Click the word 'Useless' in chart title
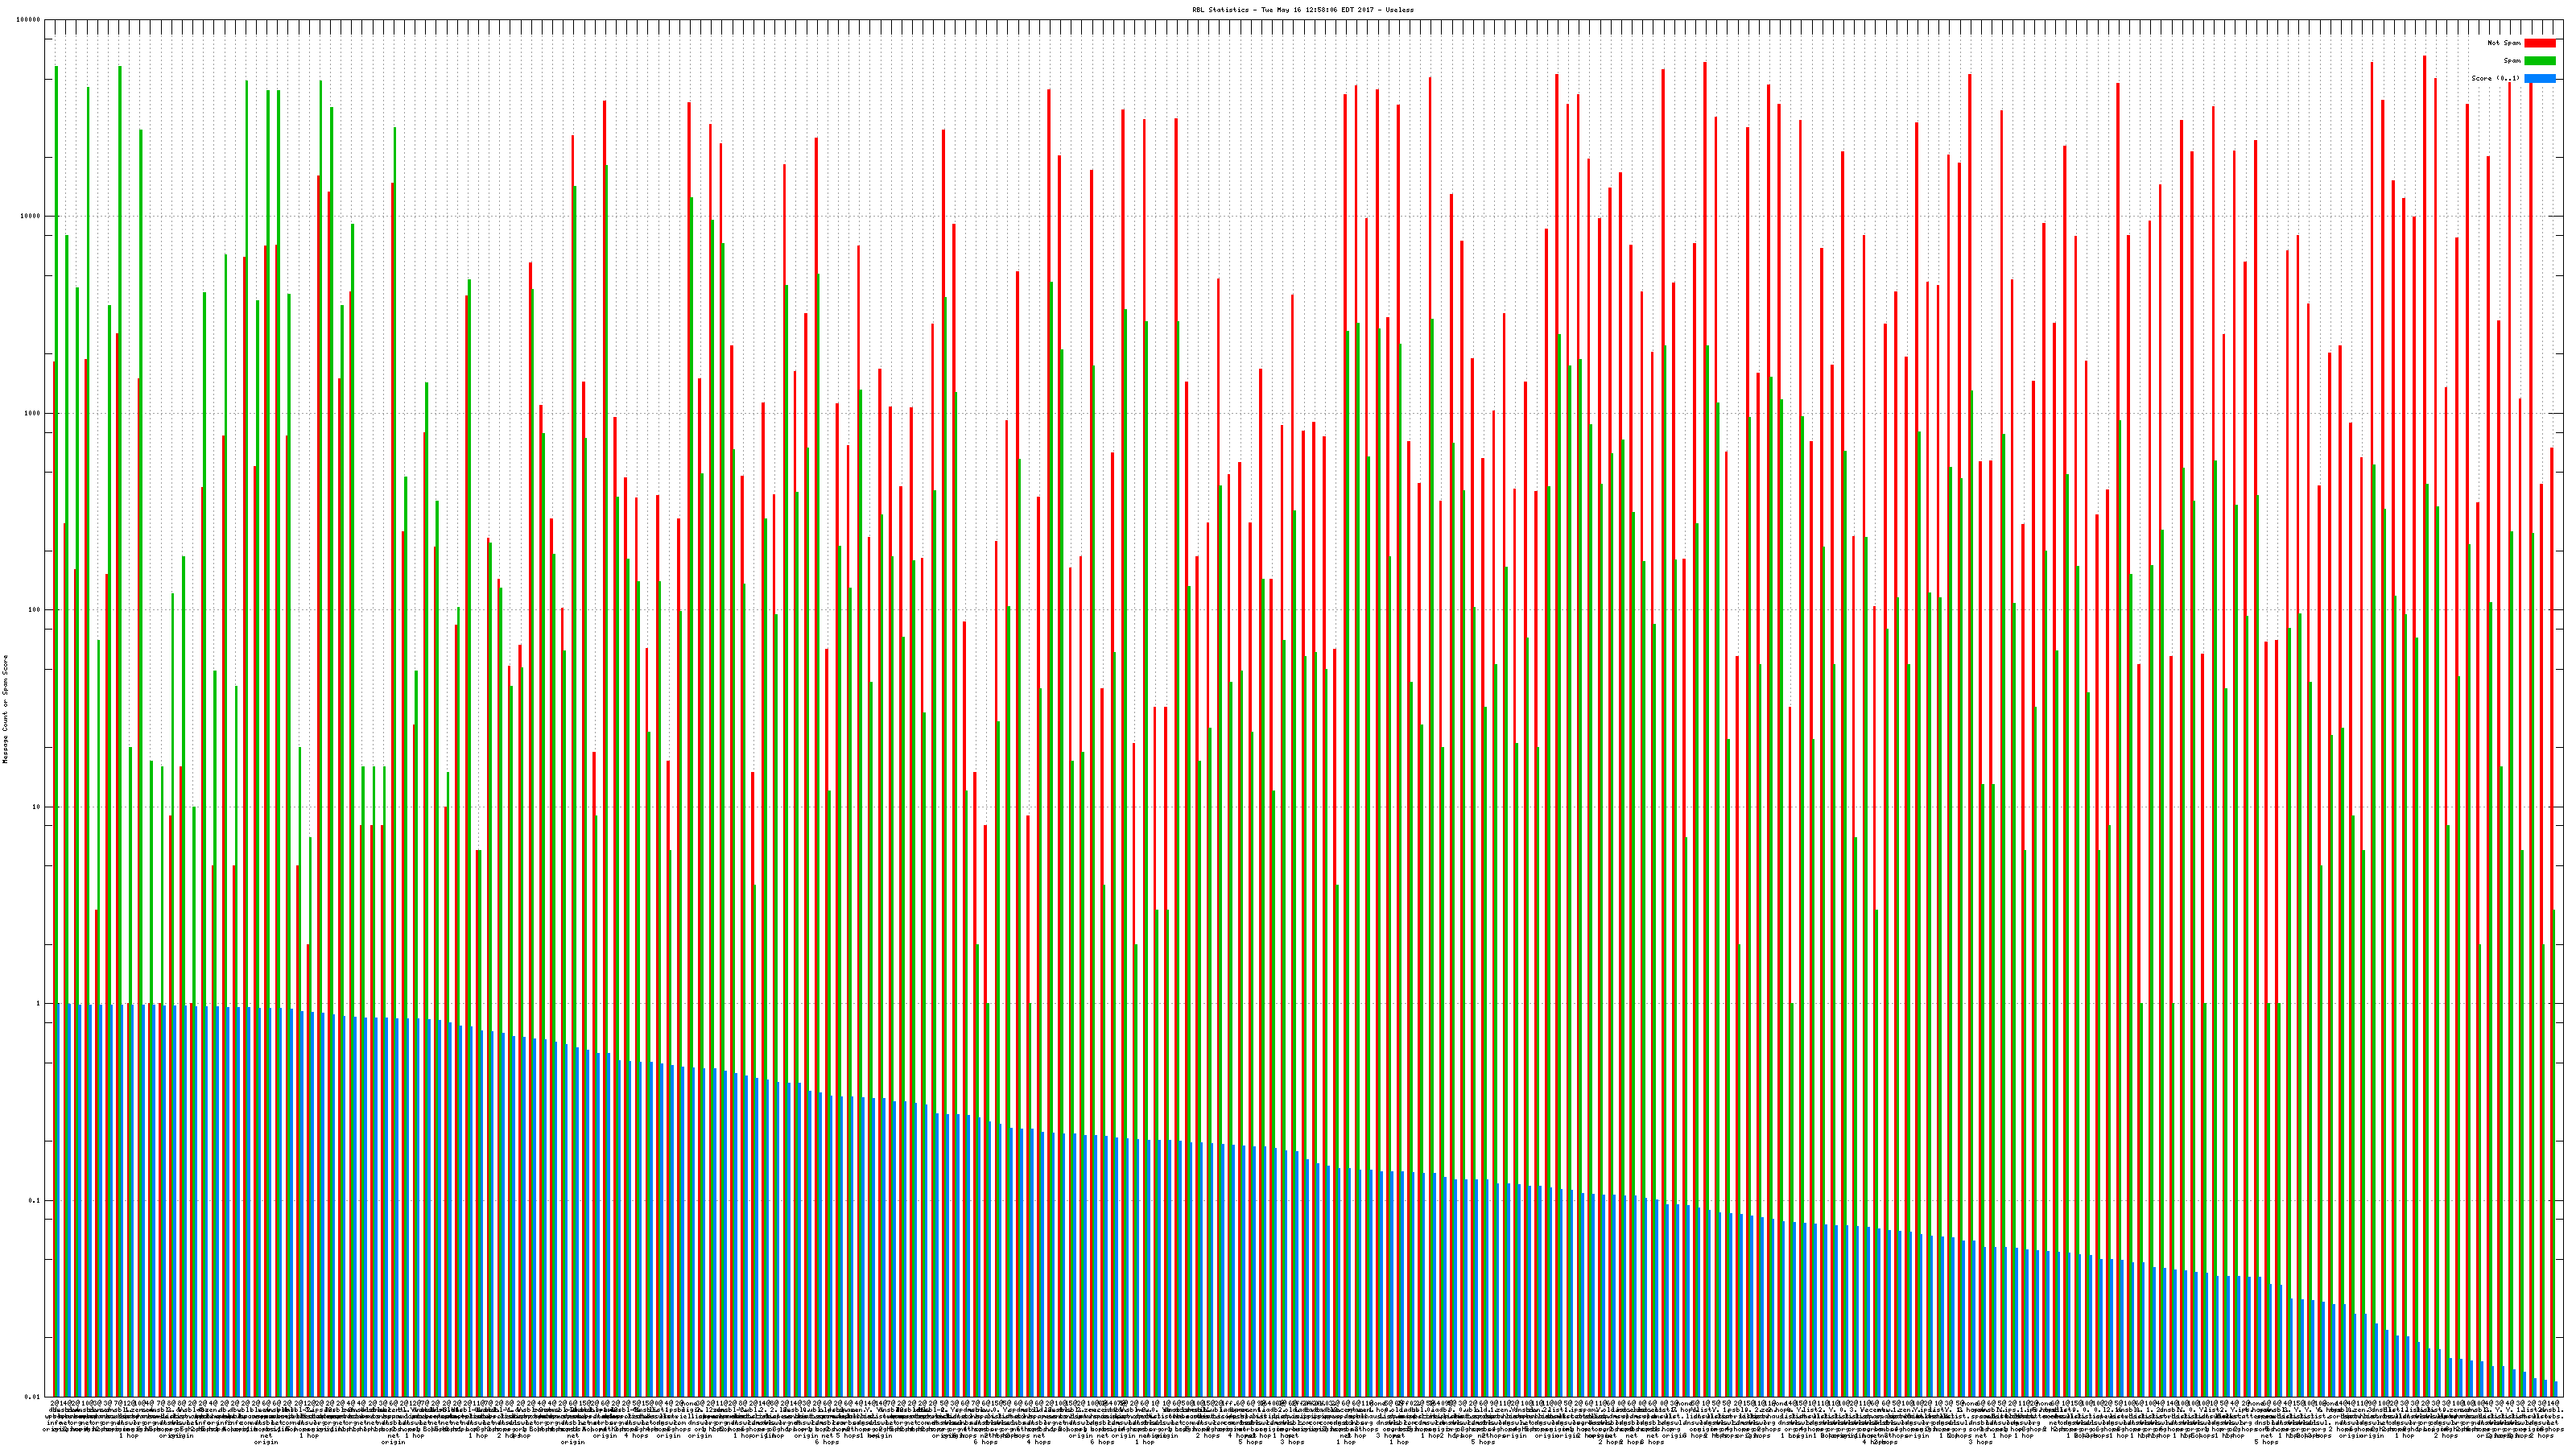Image resolution: width=2576 pixels, height=1449 pixels. coord(1400,10)
